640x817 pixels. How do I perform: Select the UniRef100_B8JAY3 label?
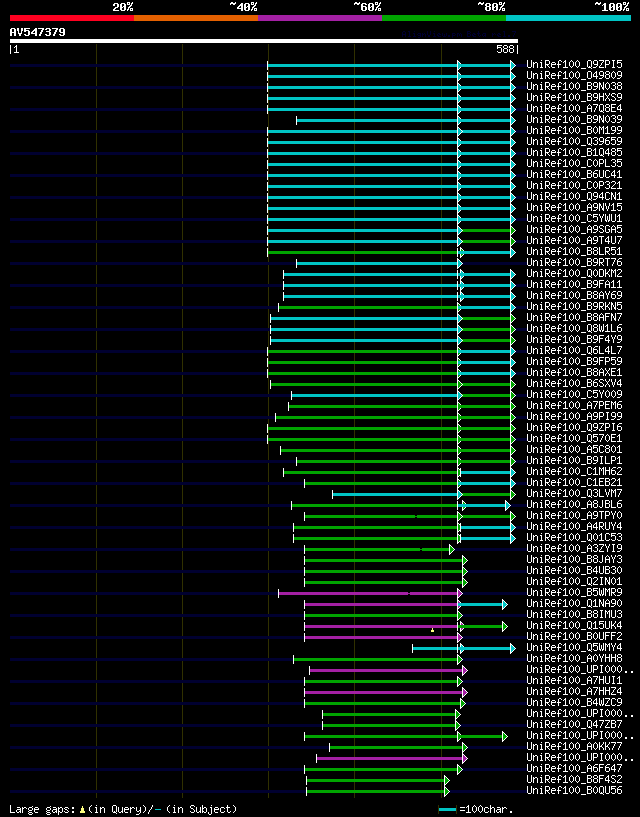[574, 560]
